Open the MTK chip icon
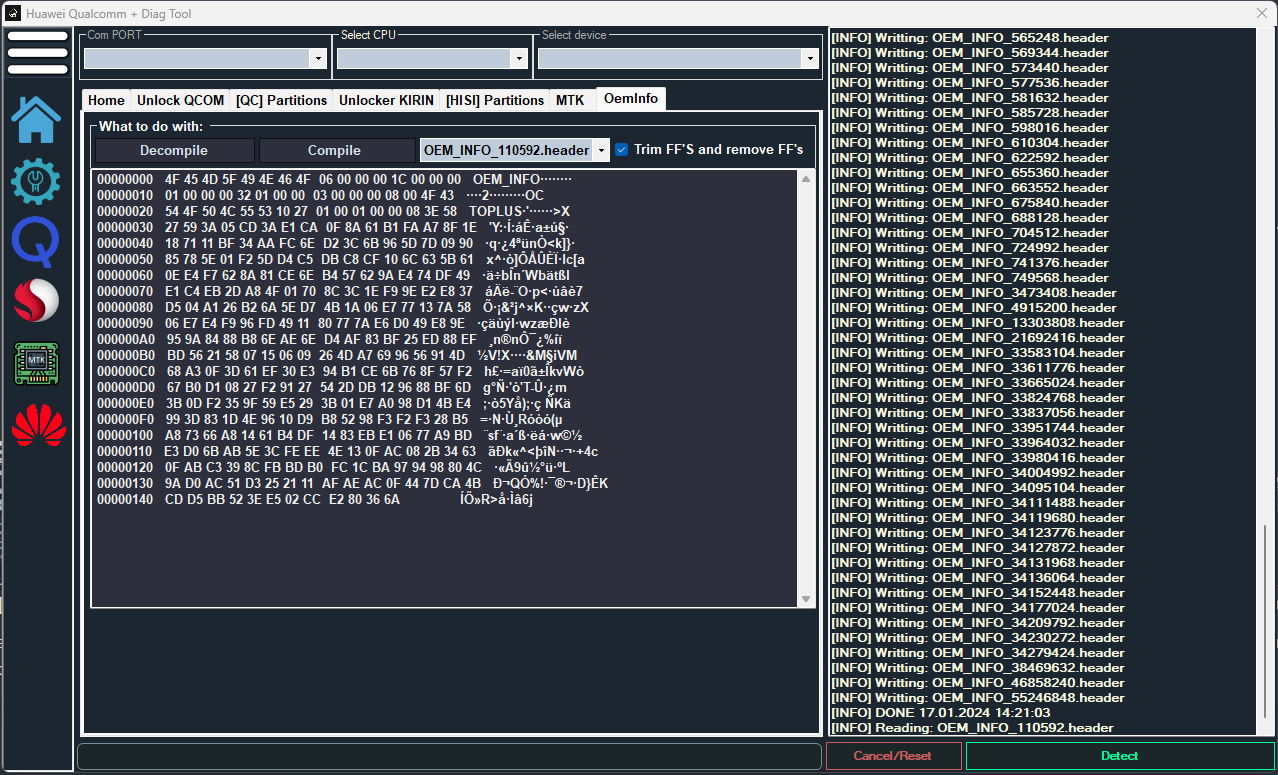Screen dimensions: 1278x775 (37, 362)
